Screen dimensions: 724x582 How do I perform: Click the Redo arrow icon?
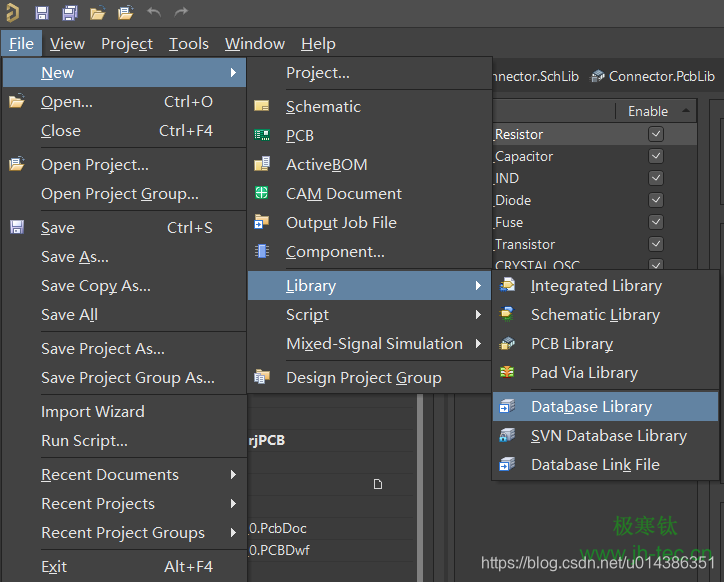point(181,13)
